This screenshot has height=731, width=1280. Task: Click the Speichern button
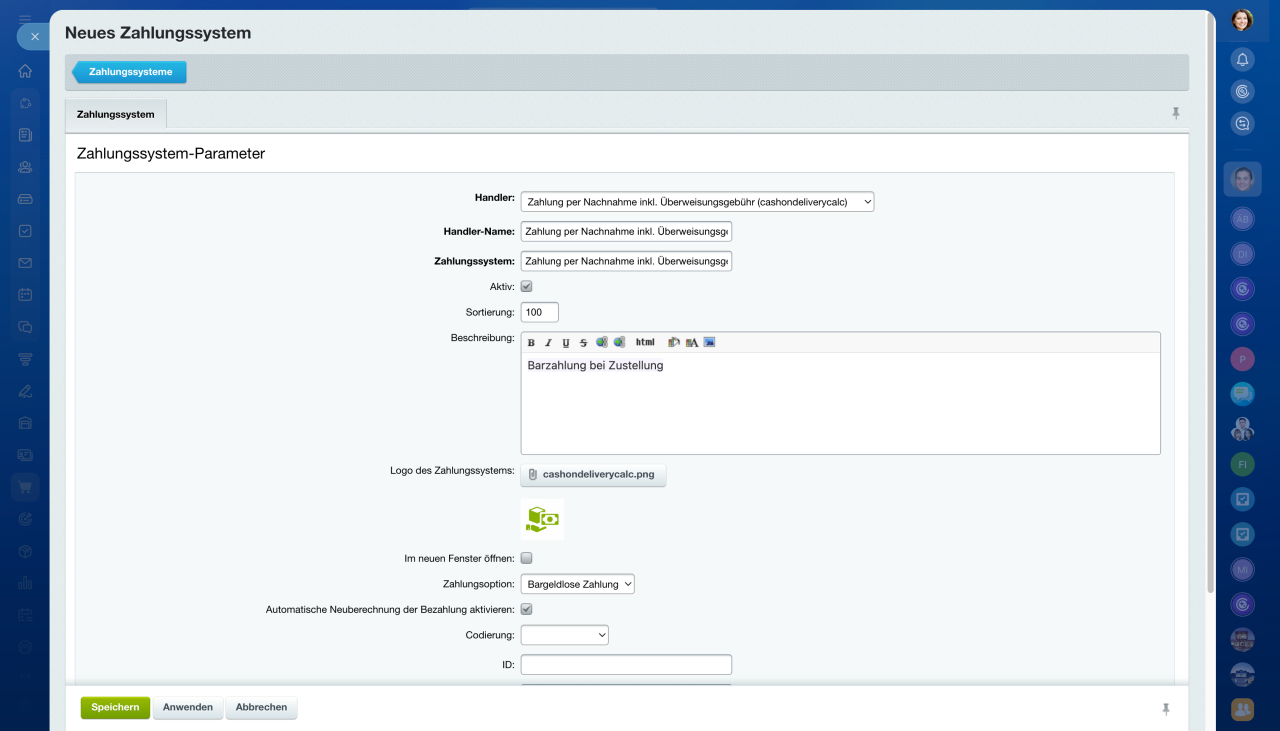pos(115,707)
